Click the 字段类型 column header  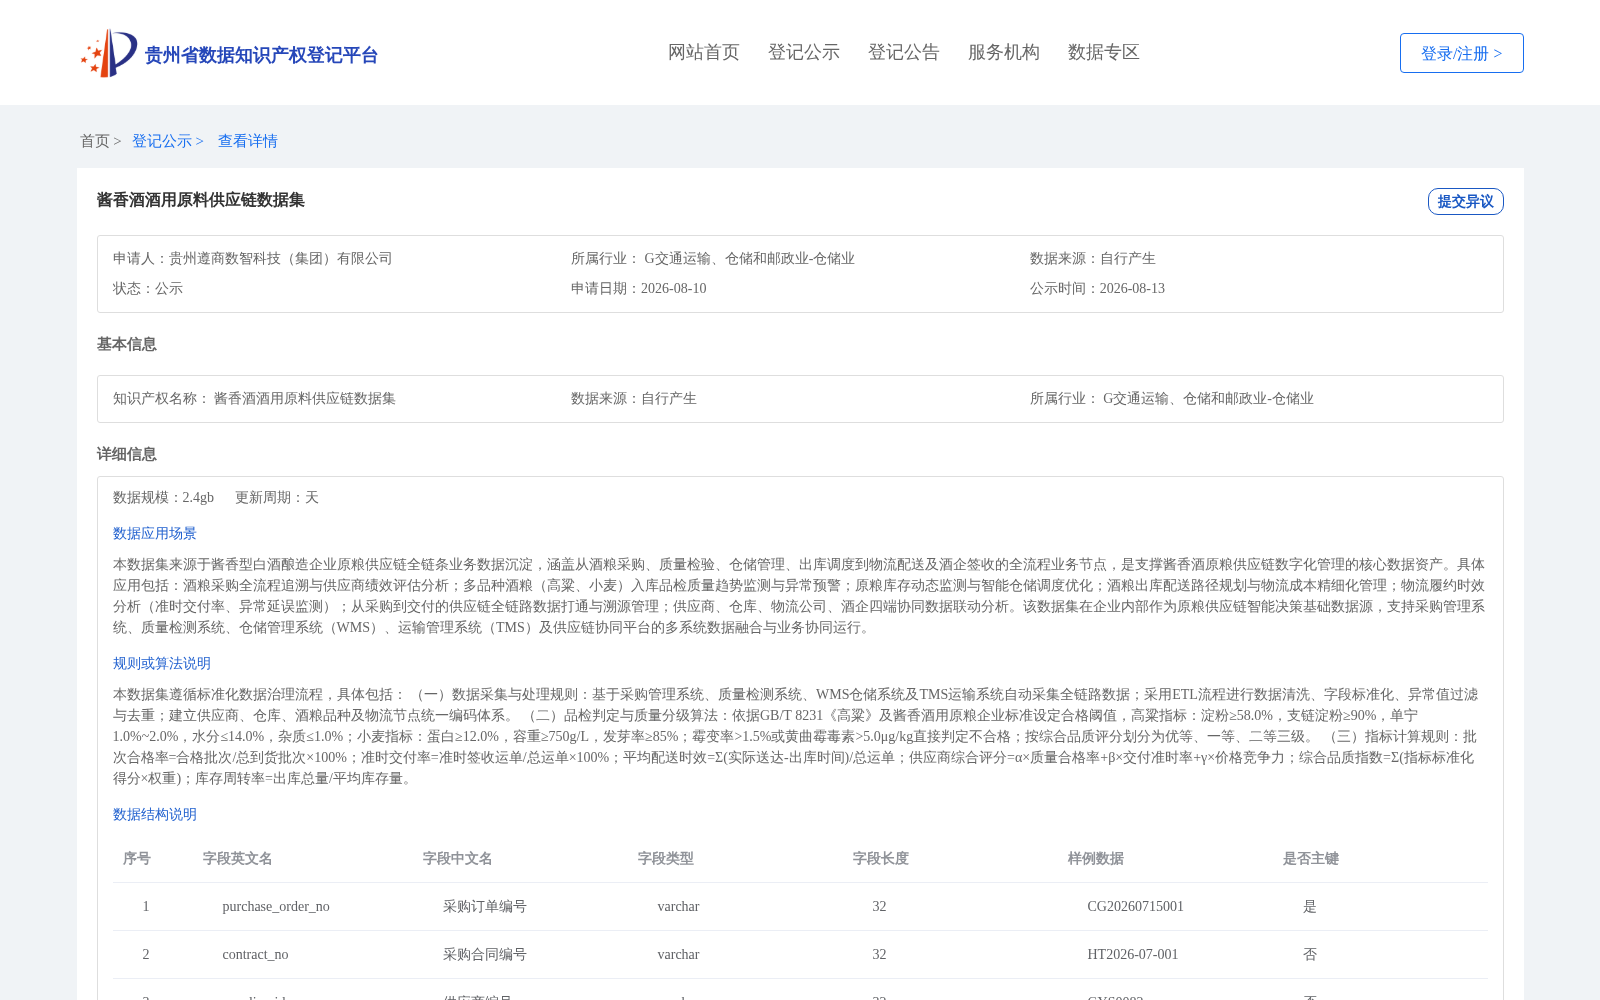(x=666, y=858)
